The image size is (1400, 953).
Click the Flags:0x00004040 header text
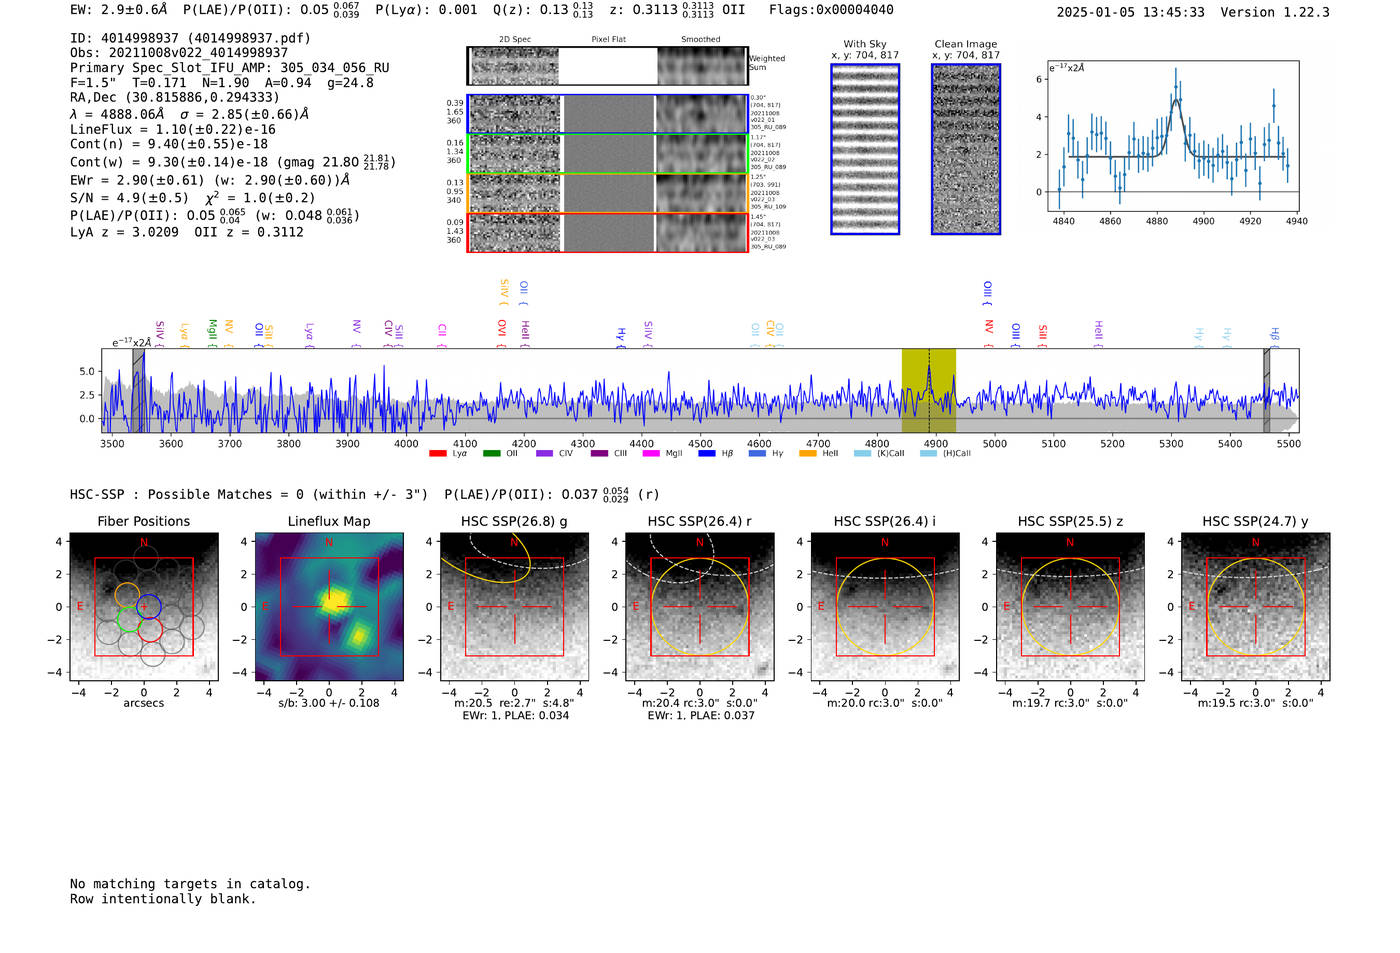click(x=831, y=10)
